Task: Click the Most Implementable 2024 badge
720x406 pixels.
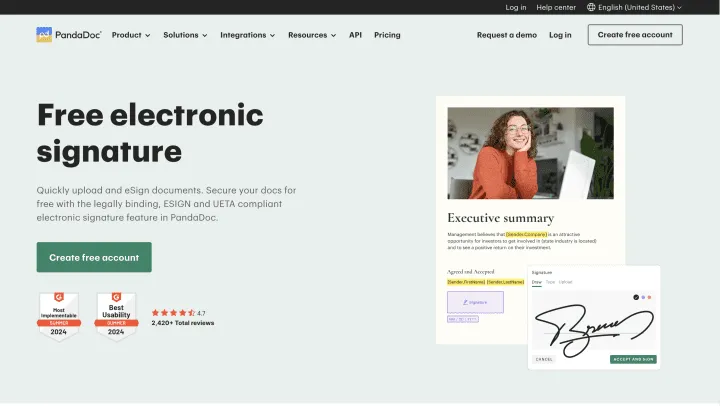Action: coord(59,316)
